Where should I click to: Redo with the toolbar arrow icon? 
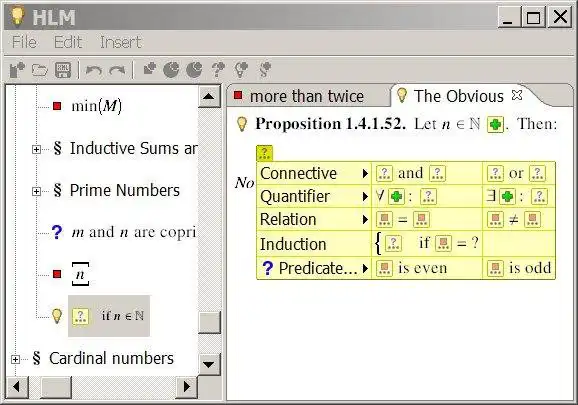click(118, 70)
